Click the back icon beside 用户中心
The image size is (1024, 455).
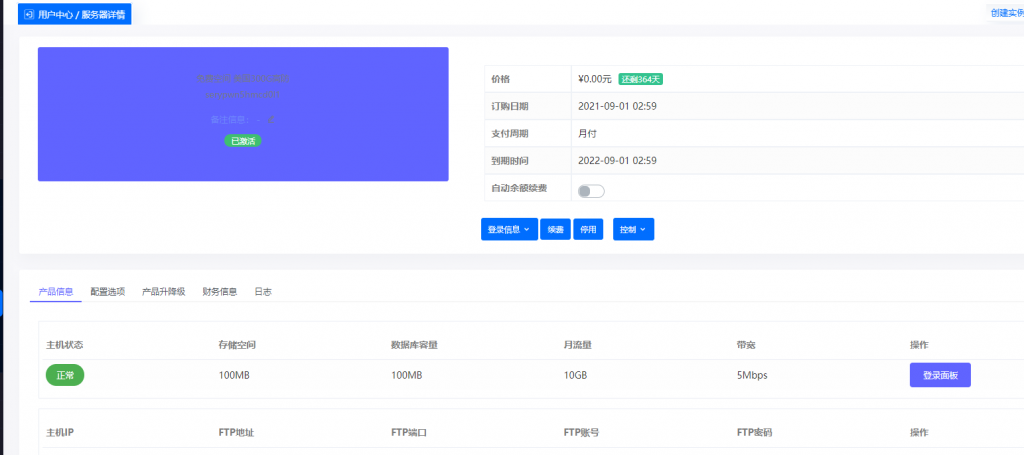(29, 15)
